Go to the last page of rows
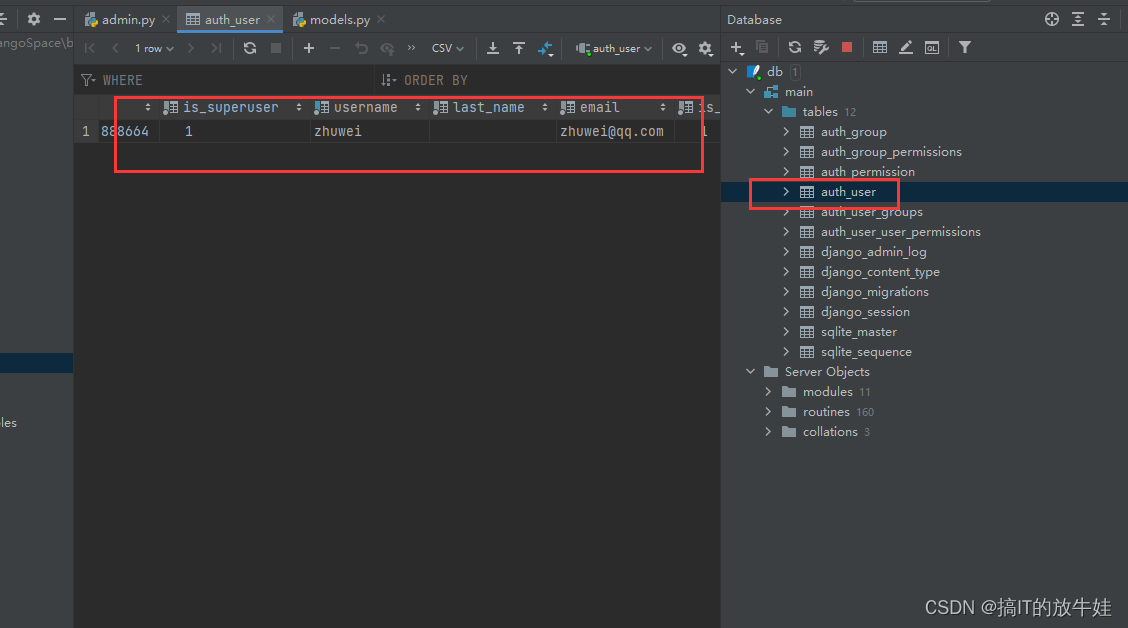This screenshot has height=628, width=1128. click(216, 48)
